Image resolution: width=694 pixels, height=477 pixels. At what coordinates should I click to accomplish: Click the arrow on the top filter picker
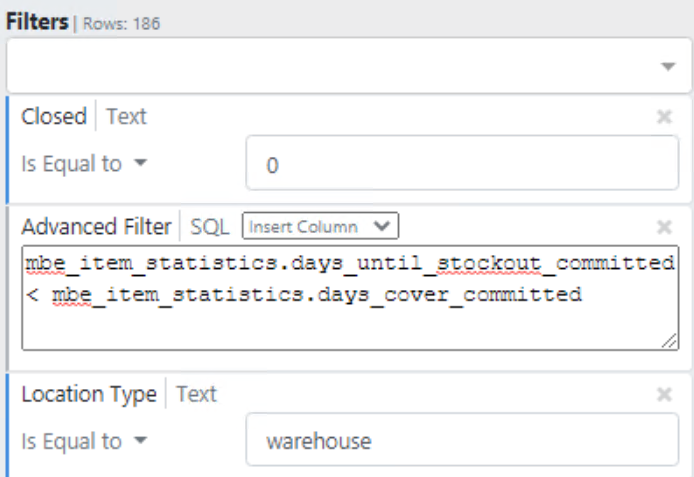coord(668,67)
